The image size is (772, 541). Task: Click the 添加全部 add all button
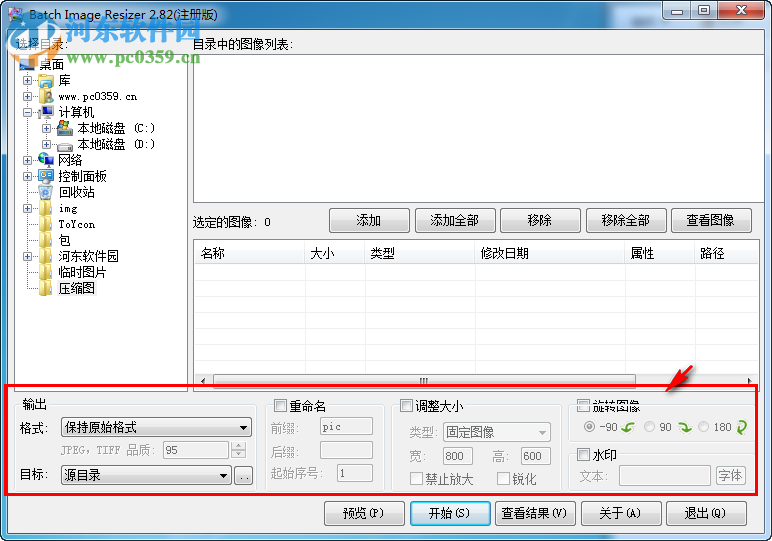click(x=455, y=221)
